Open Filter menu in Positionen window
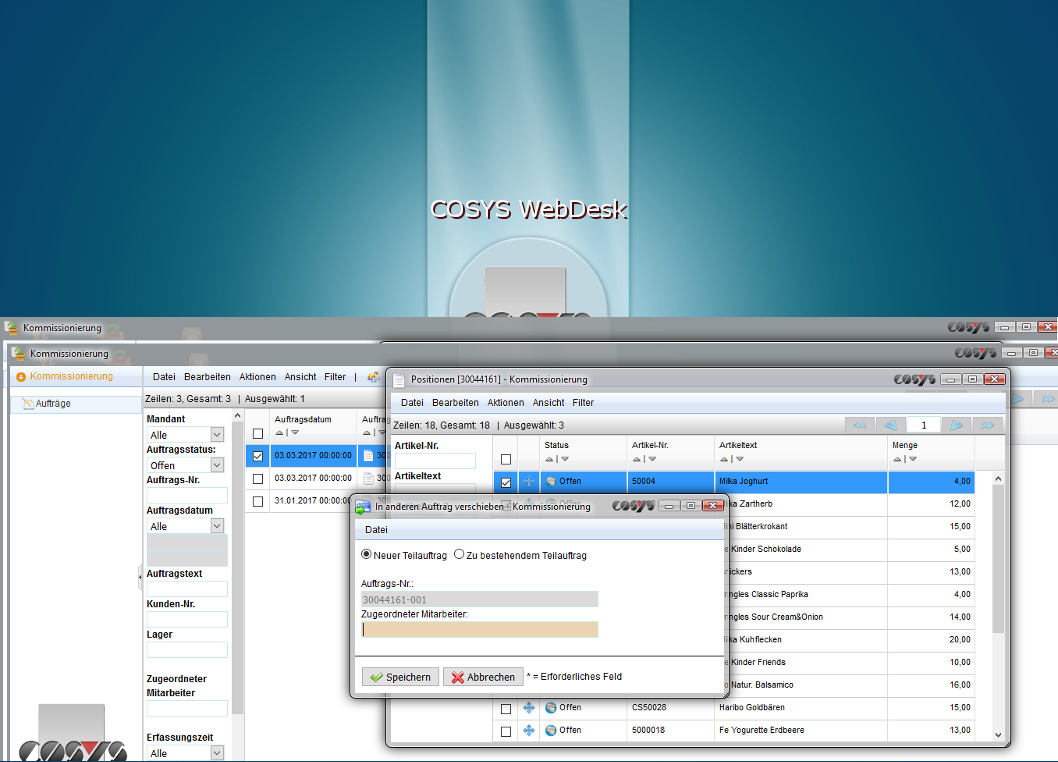This screenshot has height=762, width=1058. 583,403
